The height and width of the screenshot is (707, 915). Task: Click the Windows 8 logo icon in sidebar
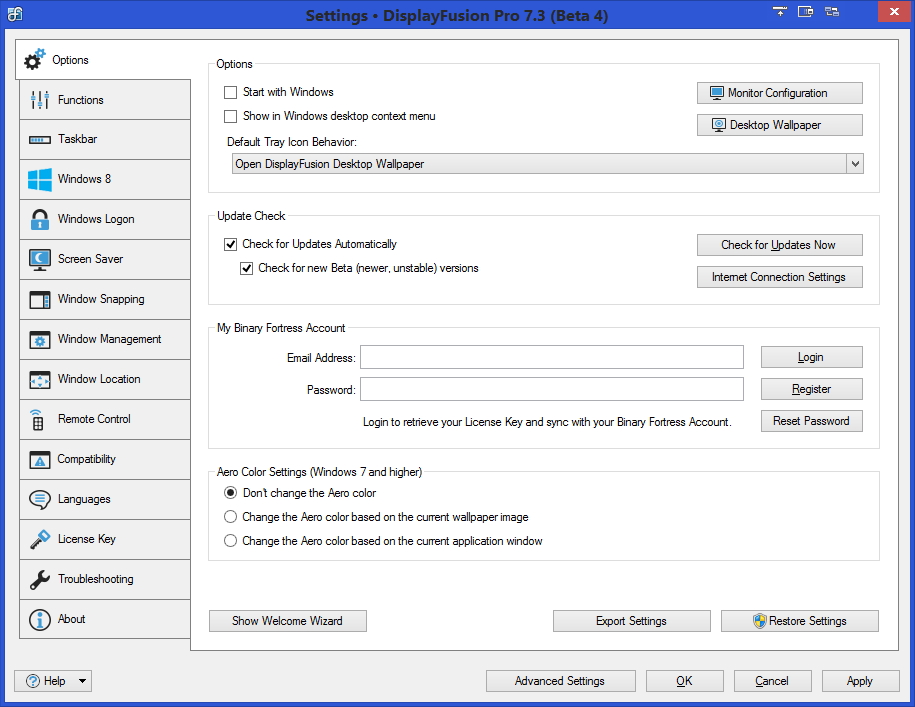coord(40,180)
